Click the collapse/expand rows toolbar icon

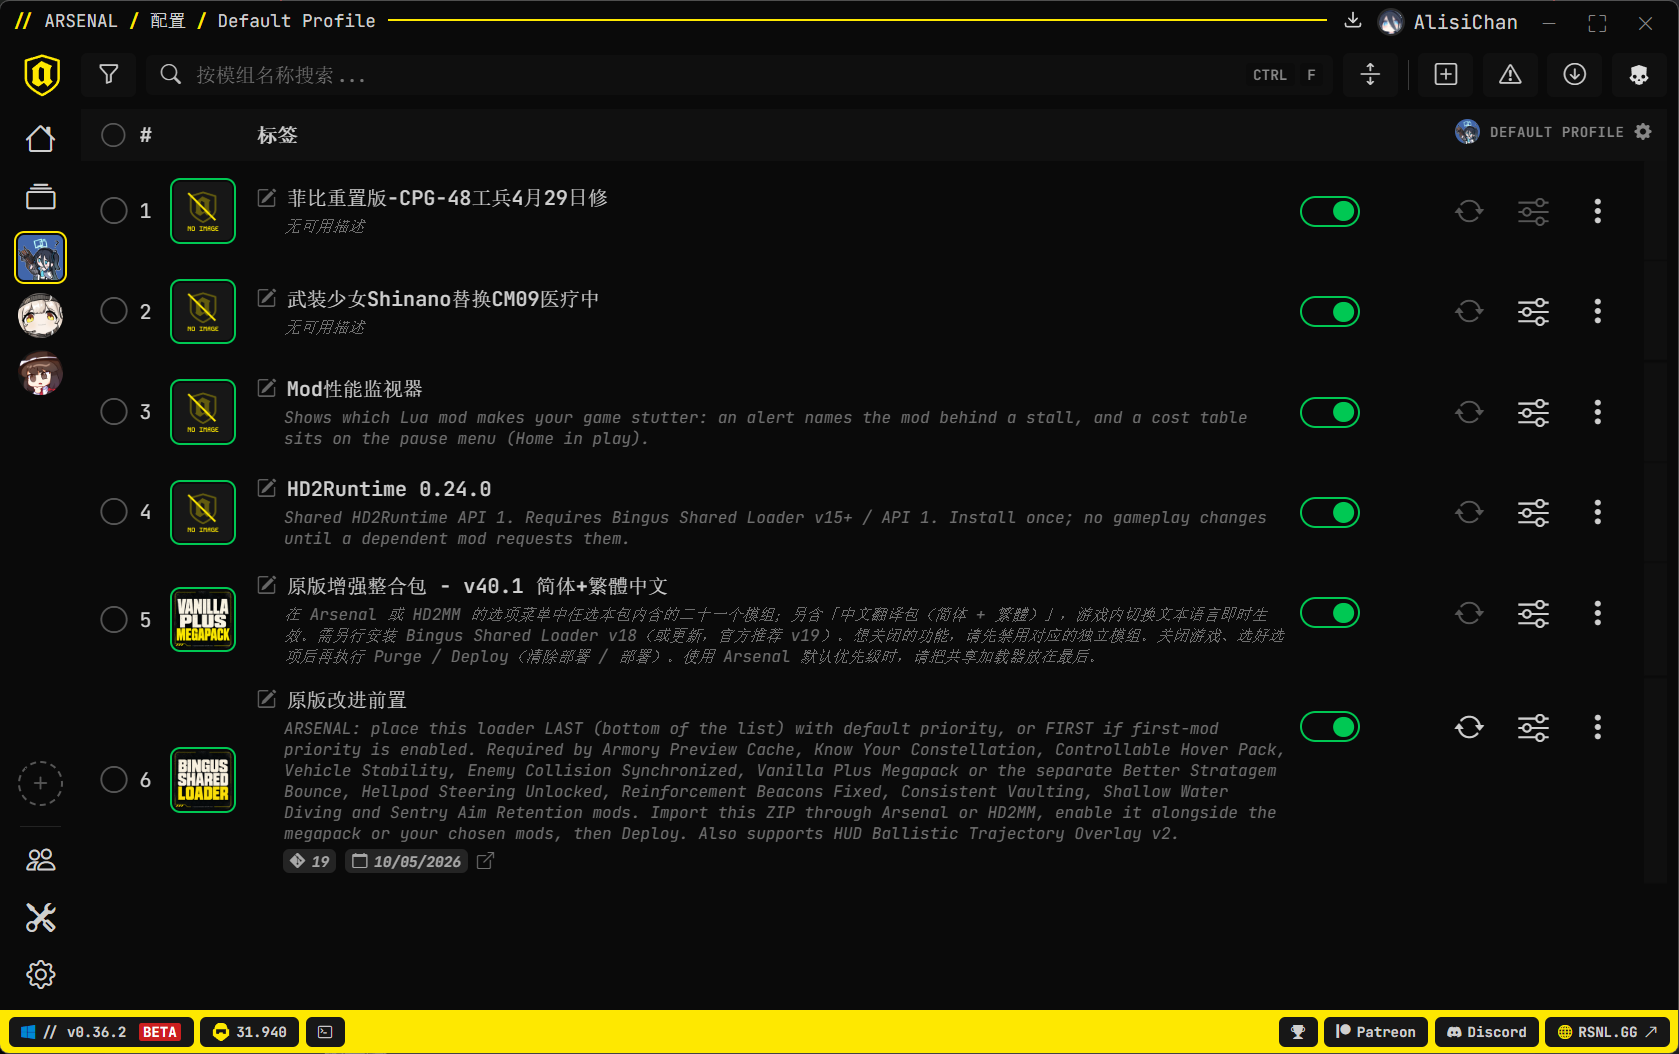point(1370,75)
